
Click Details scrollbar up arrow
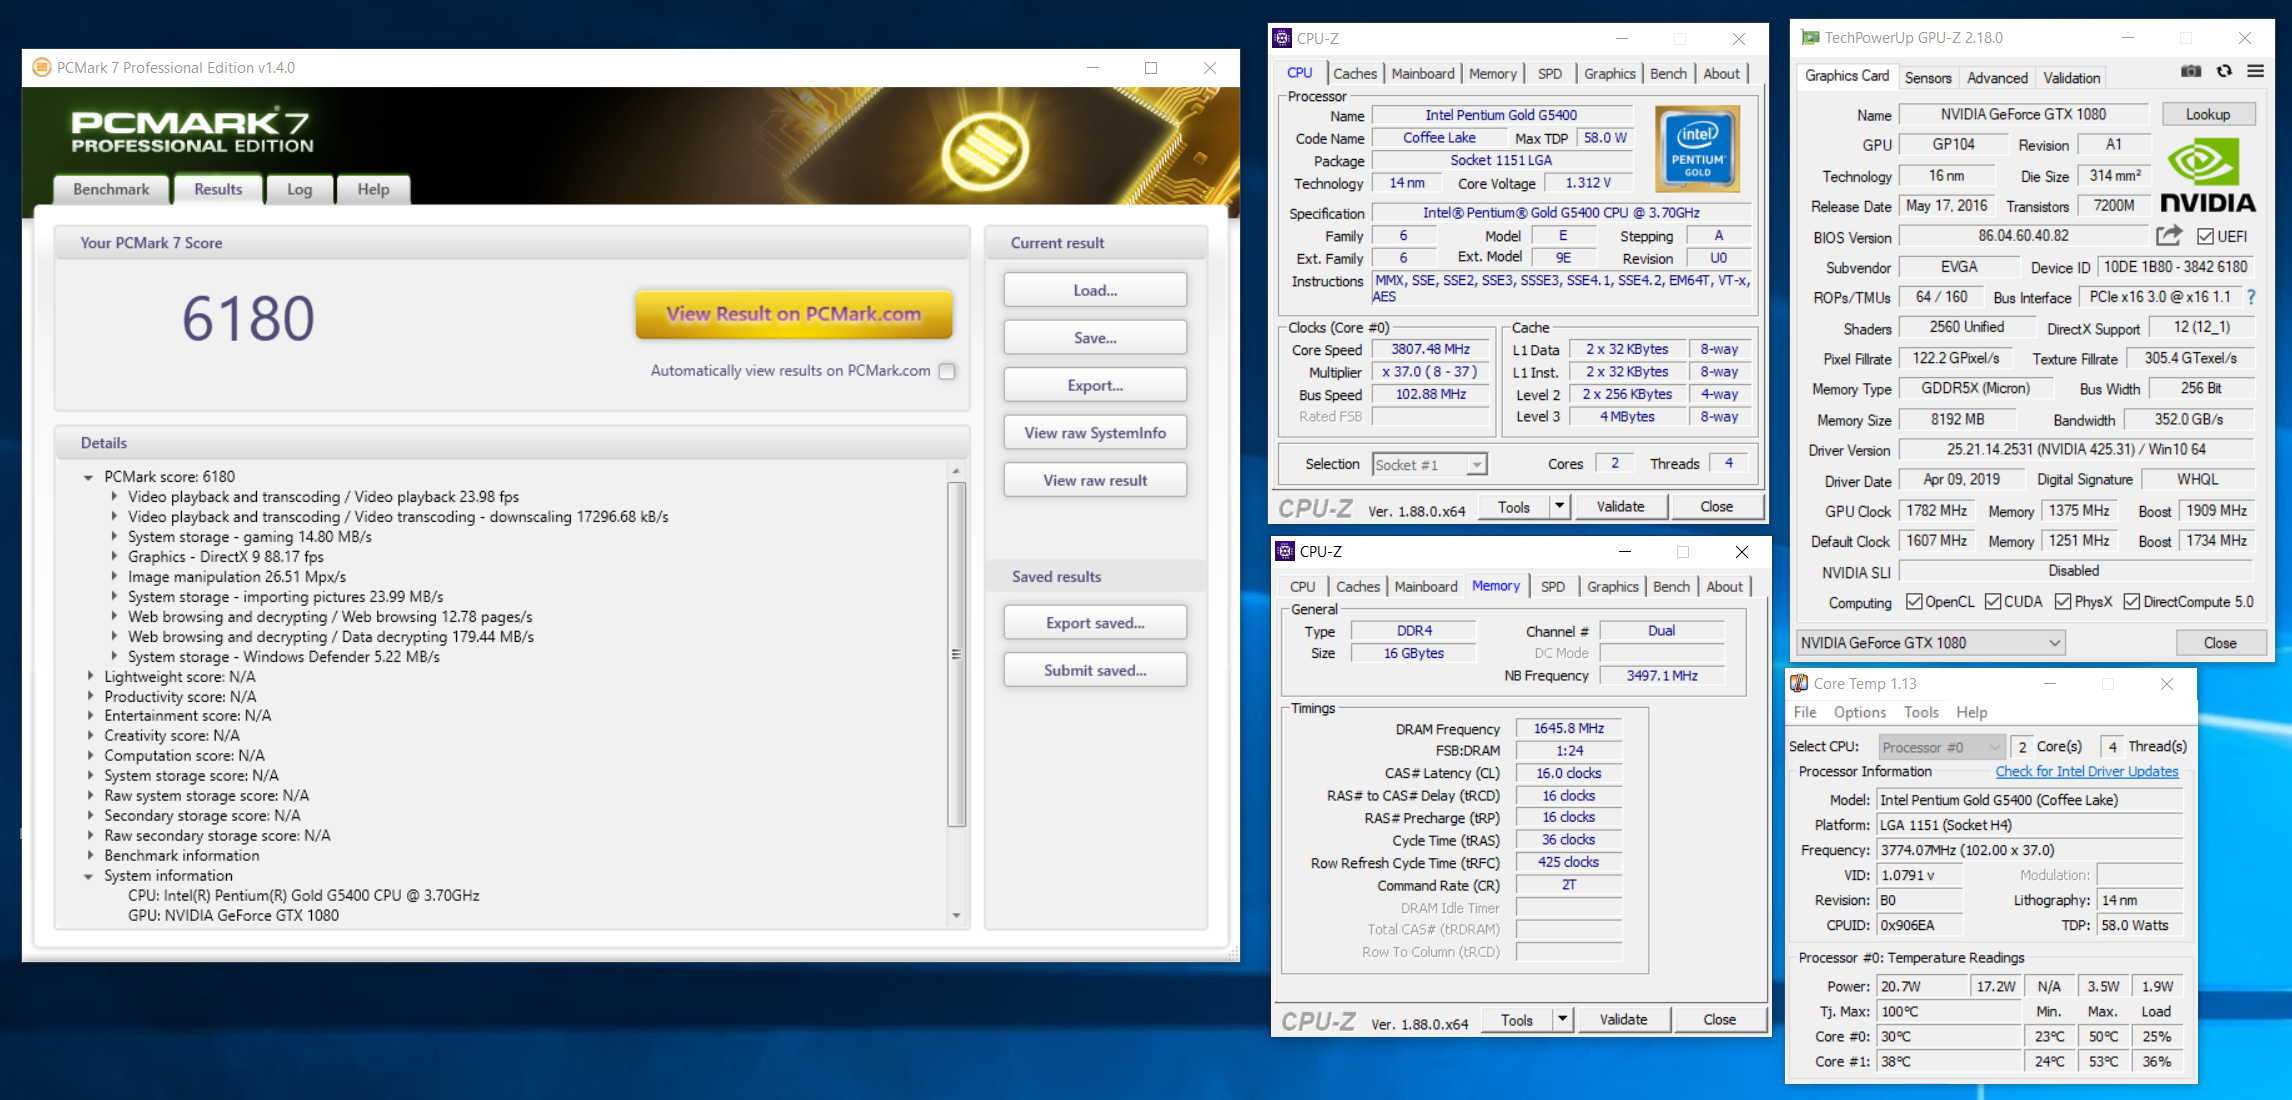pos(956,470)
